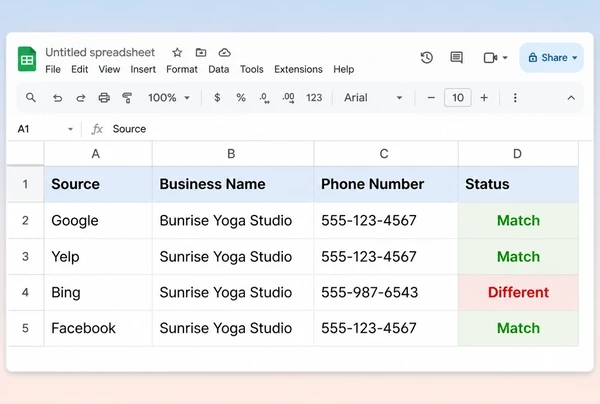Select row 4 header
Image resolution: width=600 pixels, height=404 pixels.
25,292
